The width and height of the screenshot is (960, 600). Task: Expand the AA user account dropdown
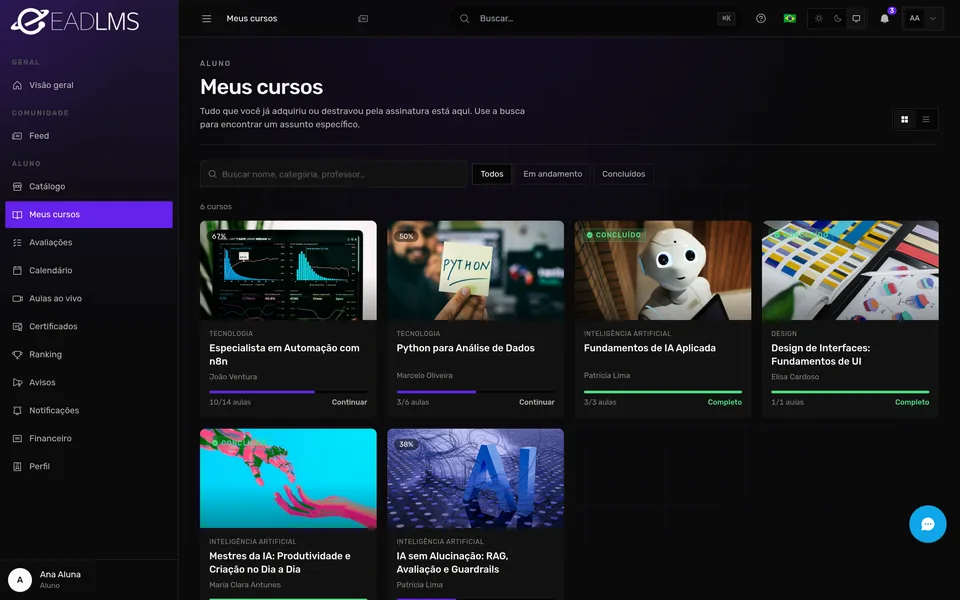(923, 18)
